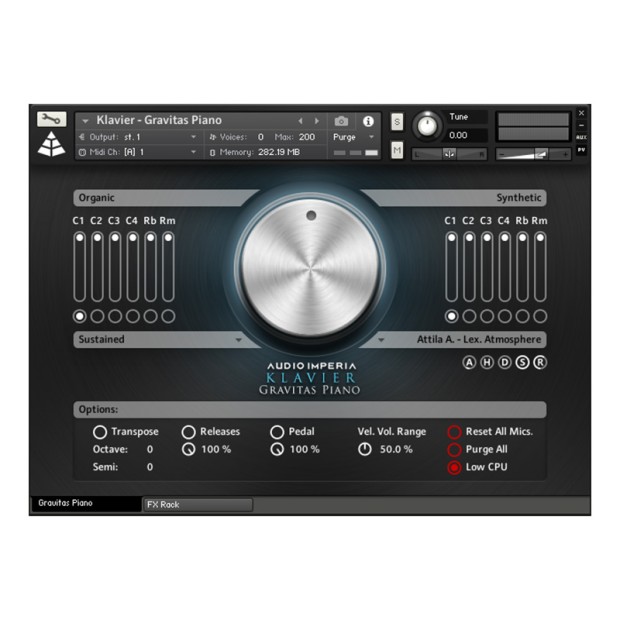Switch to the Gravitas Piano tab
This screenshot has height=620, width=620.
coord(86,503)
